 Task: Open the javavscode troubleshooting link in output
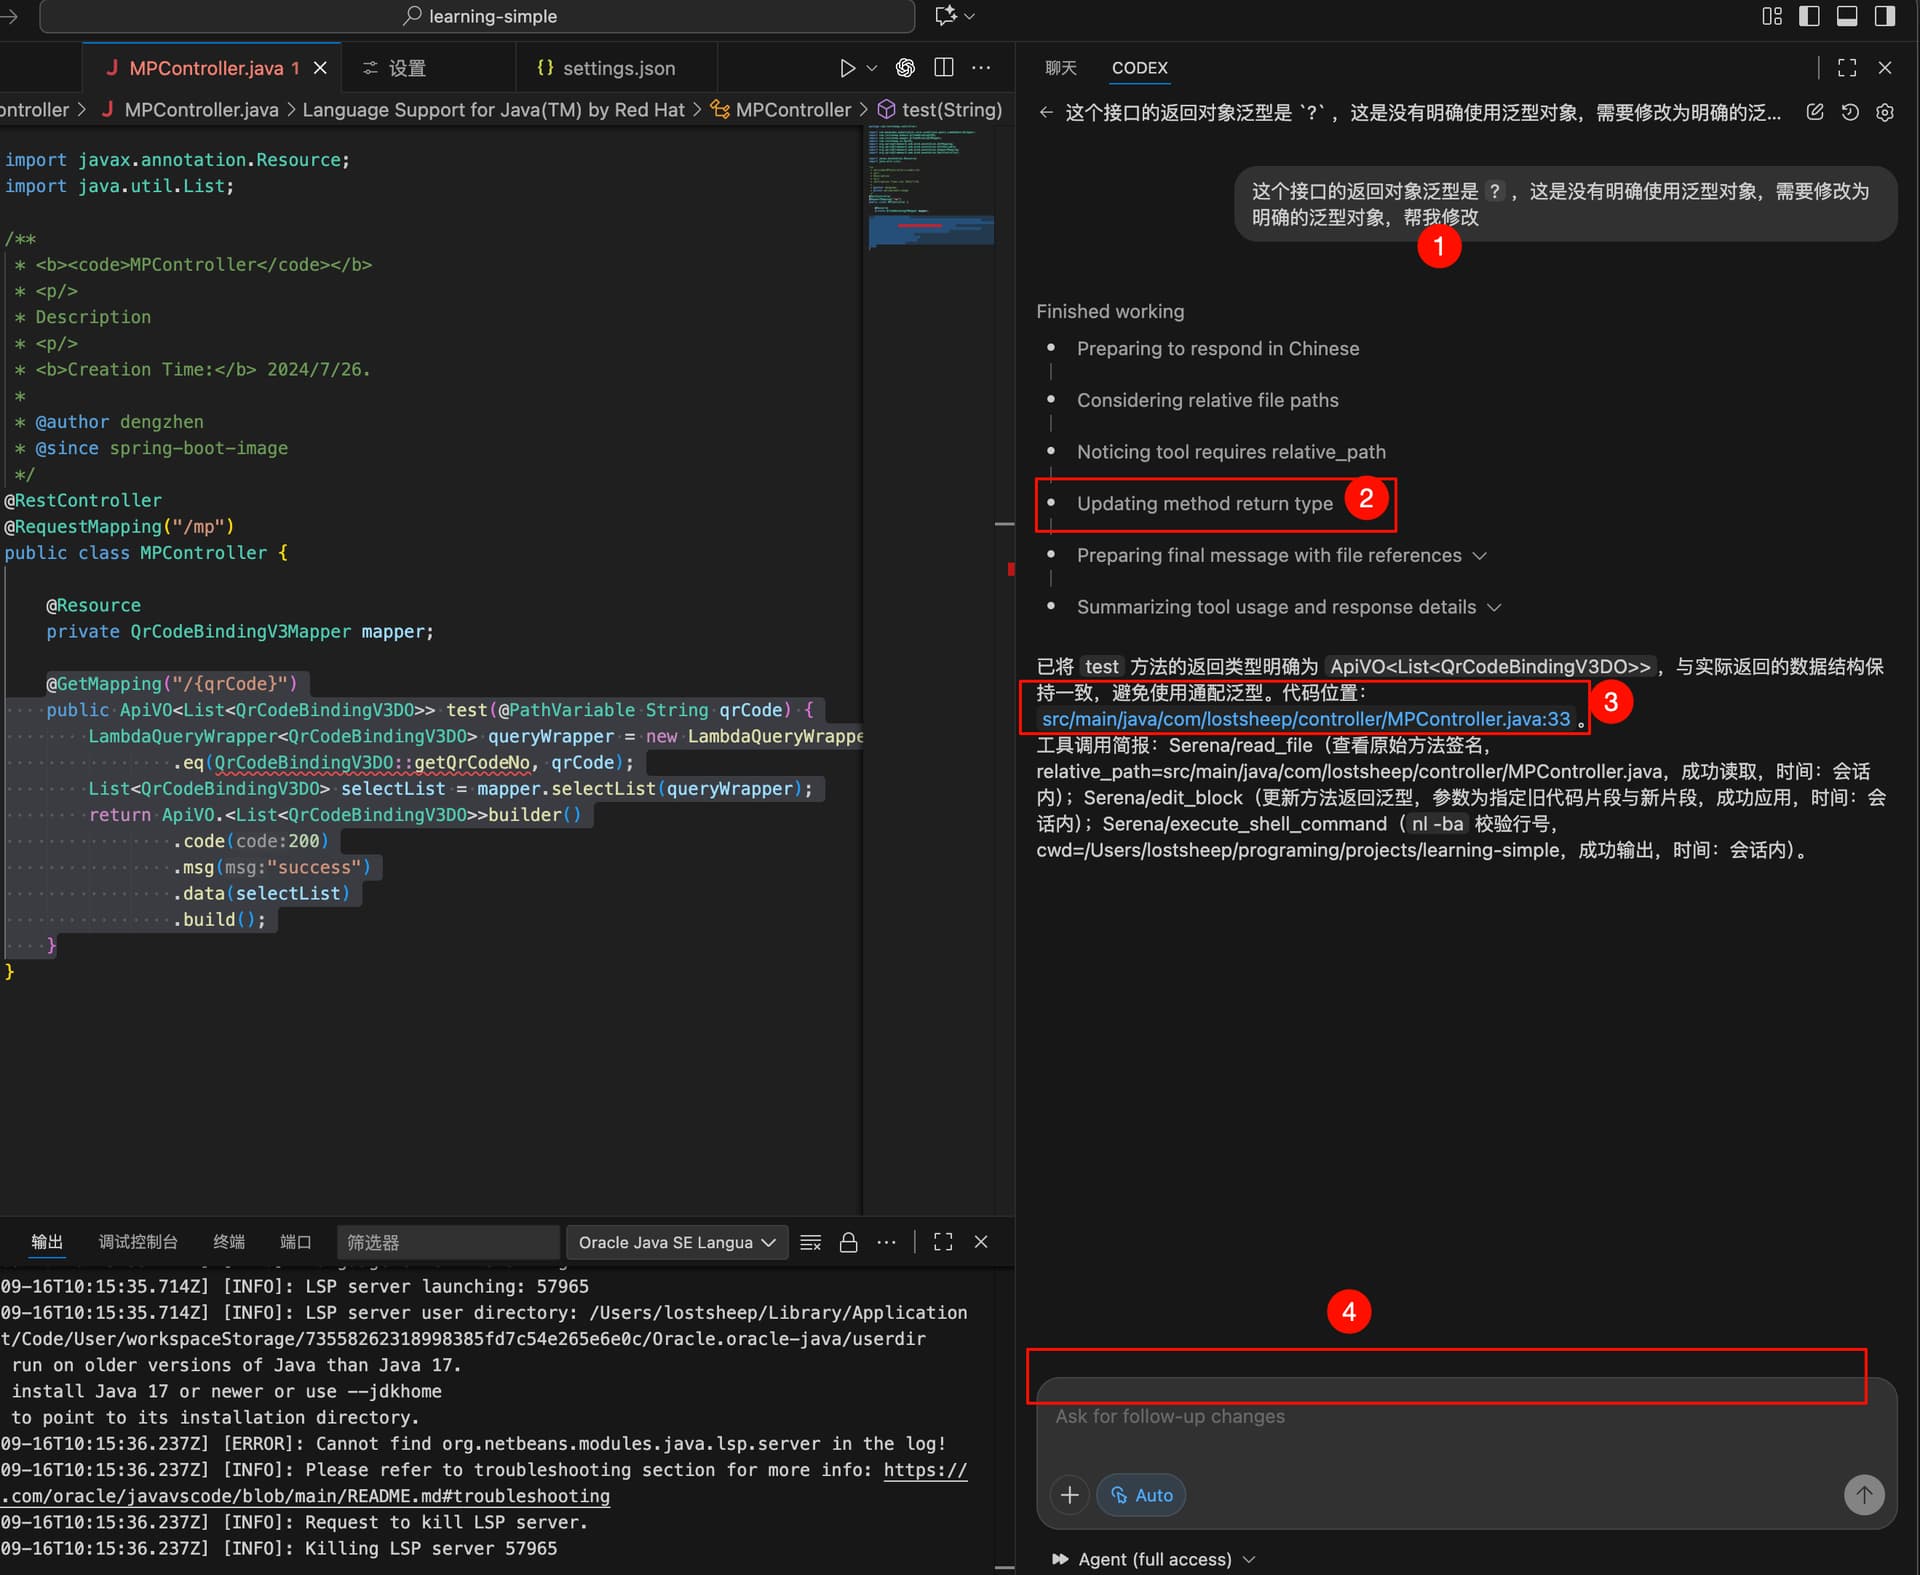pos(305,1496)
